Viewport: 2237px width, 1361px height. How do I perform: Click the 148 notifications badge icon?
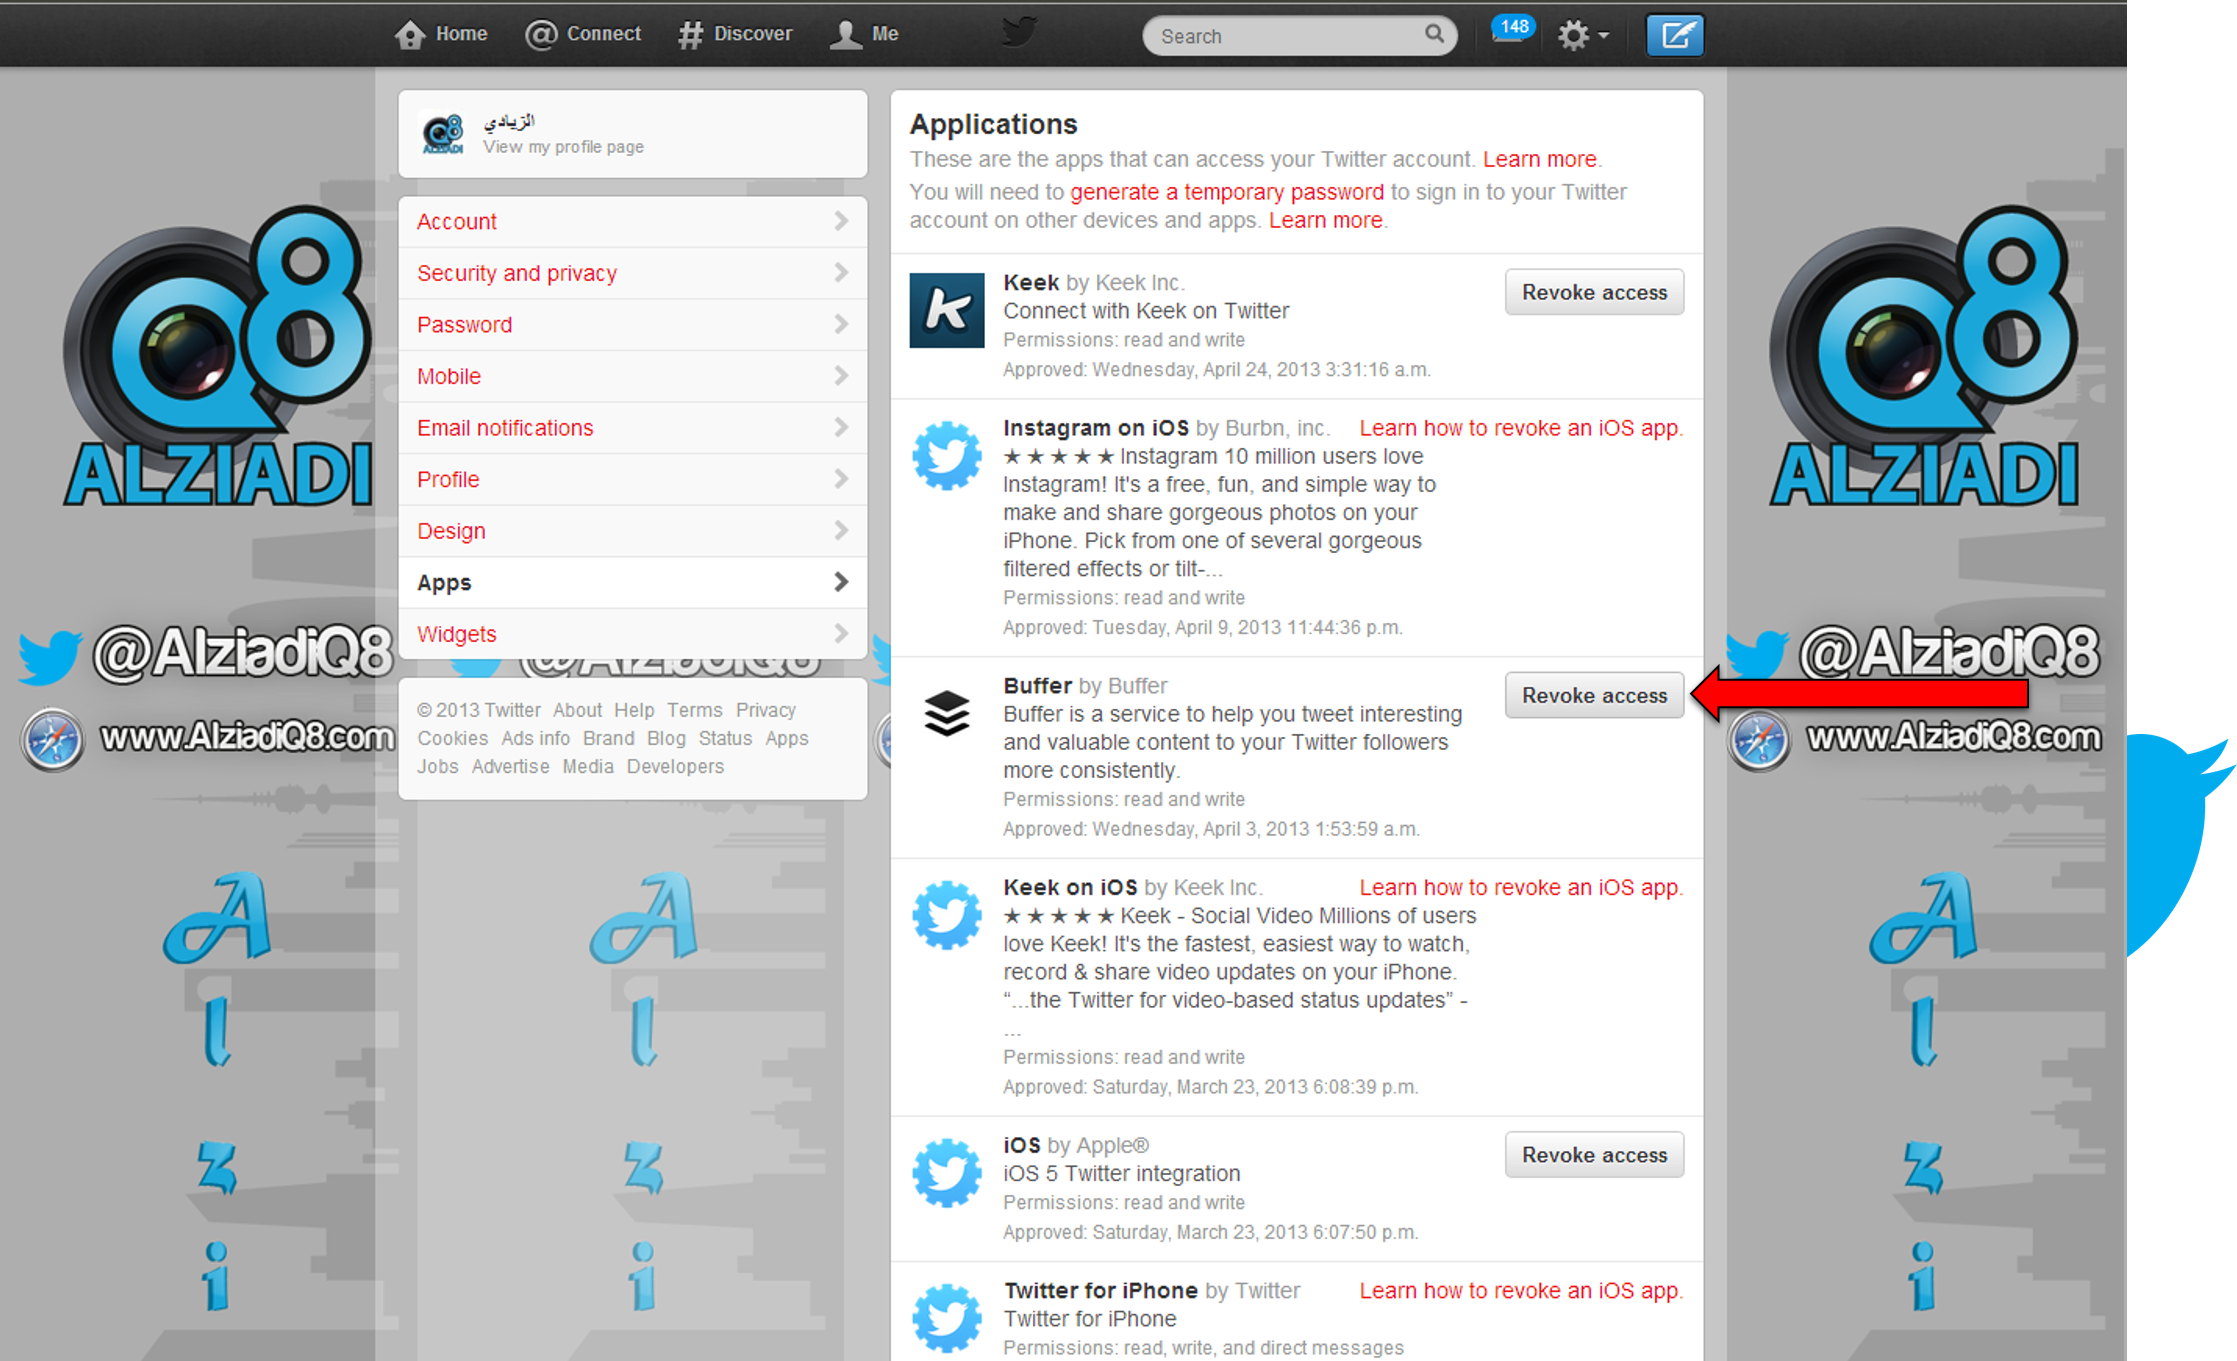1512,29
